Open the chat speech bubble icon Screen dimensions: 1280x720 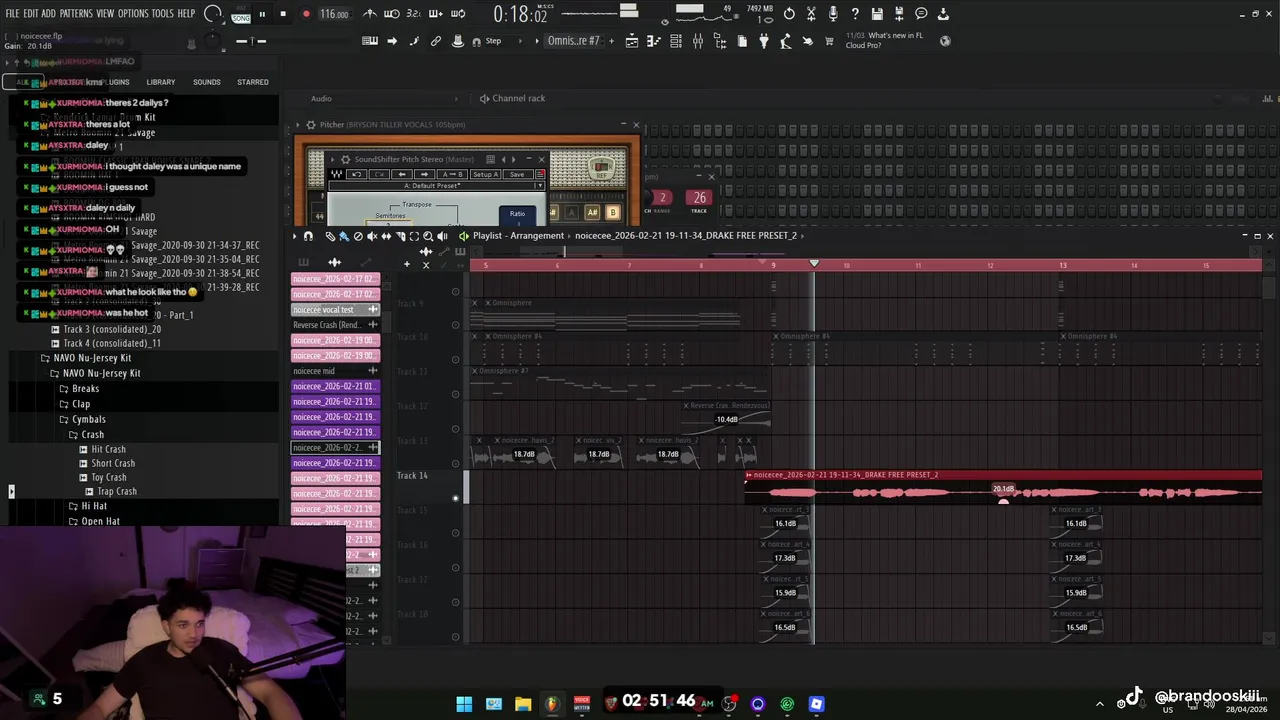pos(921,14)
